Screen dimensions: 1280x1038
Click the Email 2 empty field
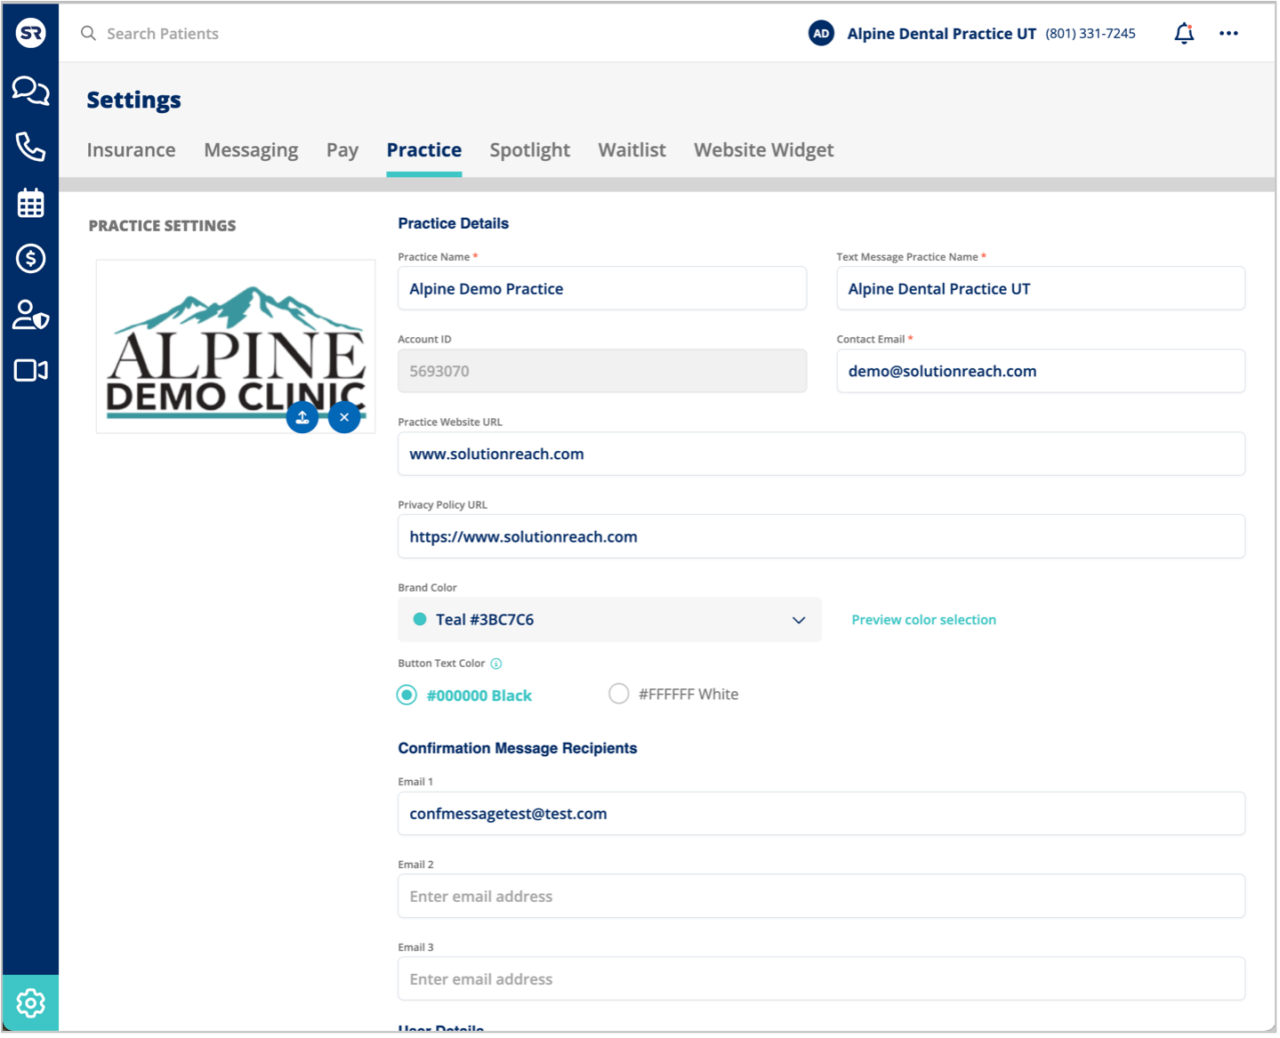[821, 896]
